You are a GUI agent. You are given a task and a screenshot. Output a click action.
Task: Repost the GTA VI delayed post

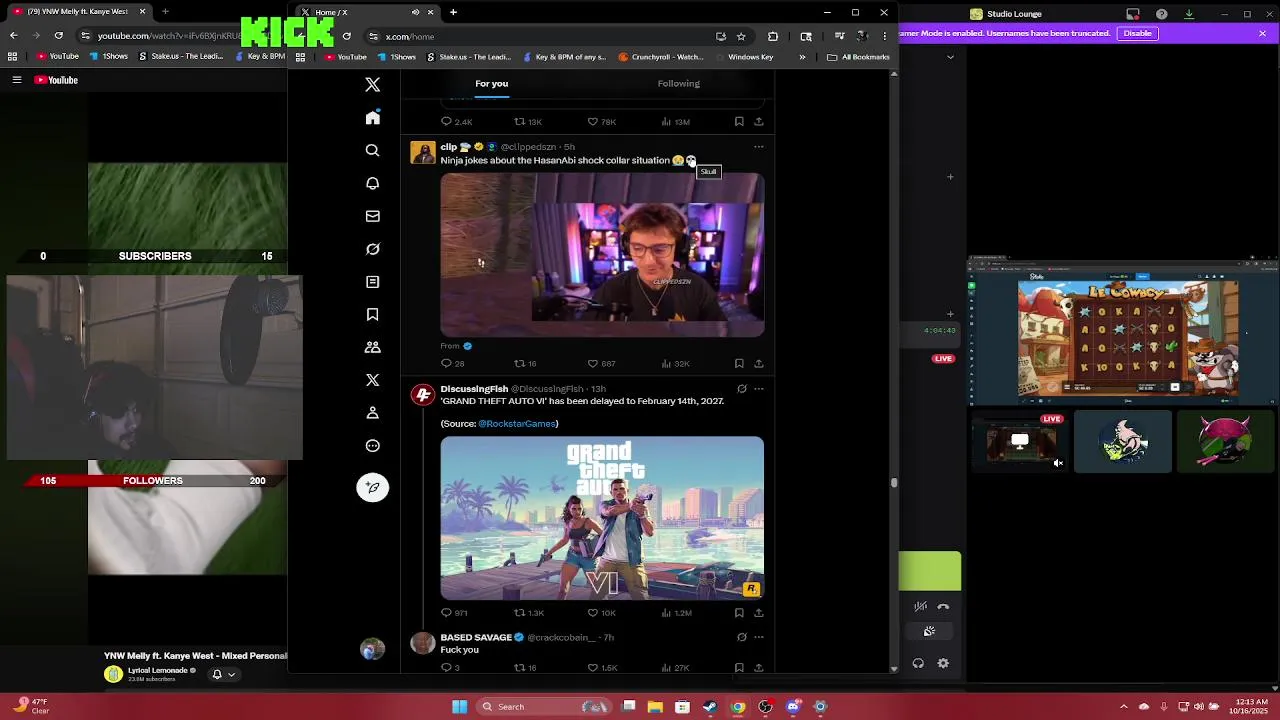point(519,613)
